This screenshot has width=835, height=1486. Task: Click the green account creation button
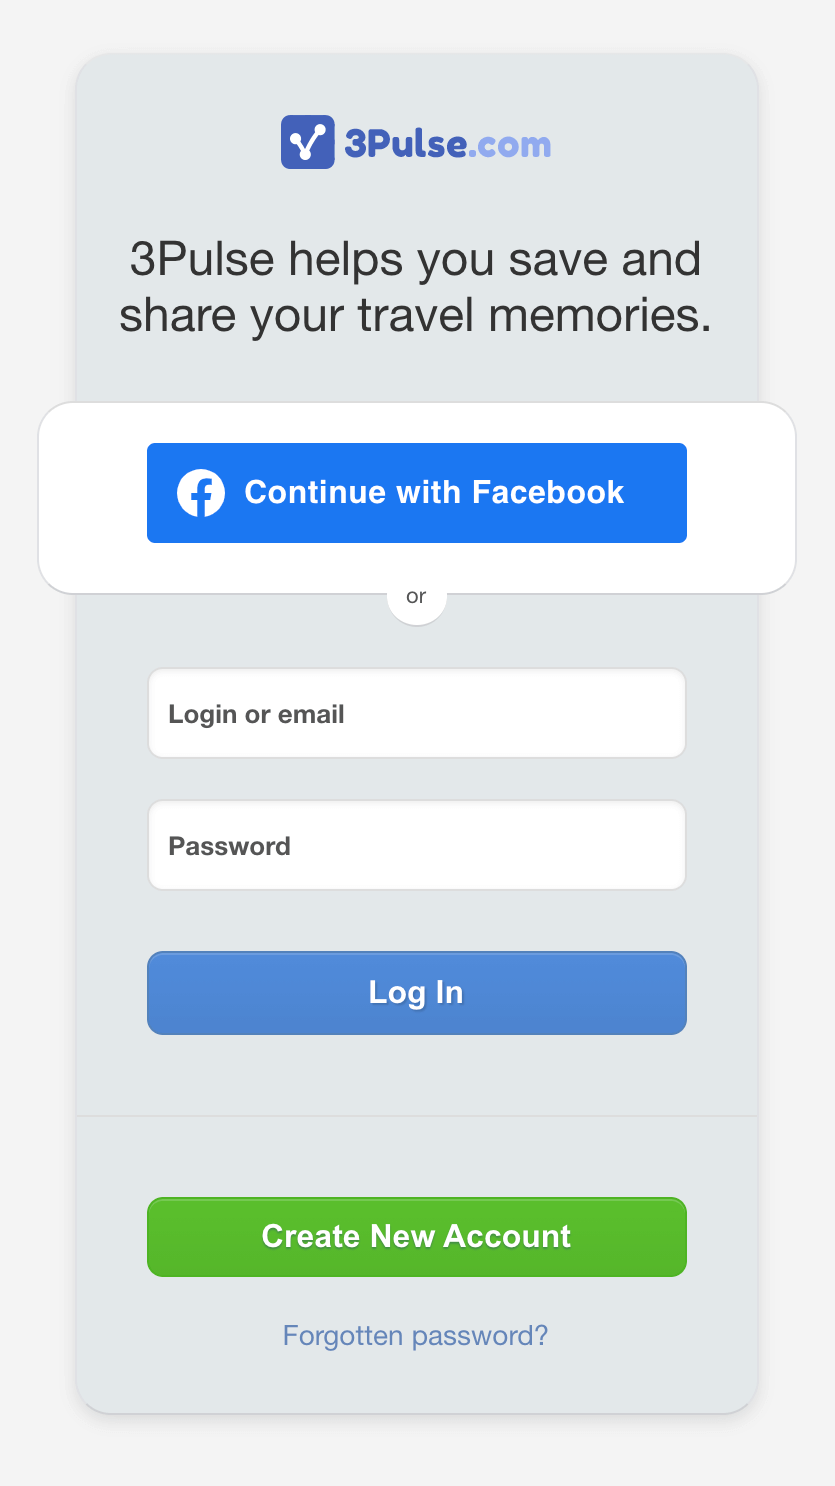click(416, 1237)
